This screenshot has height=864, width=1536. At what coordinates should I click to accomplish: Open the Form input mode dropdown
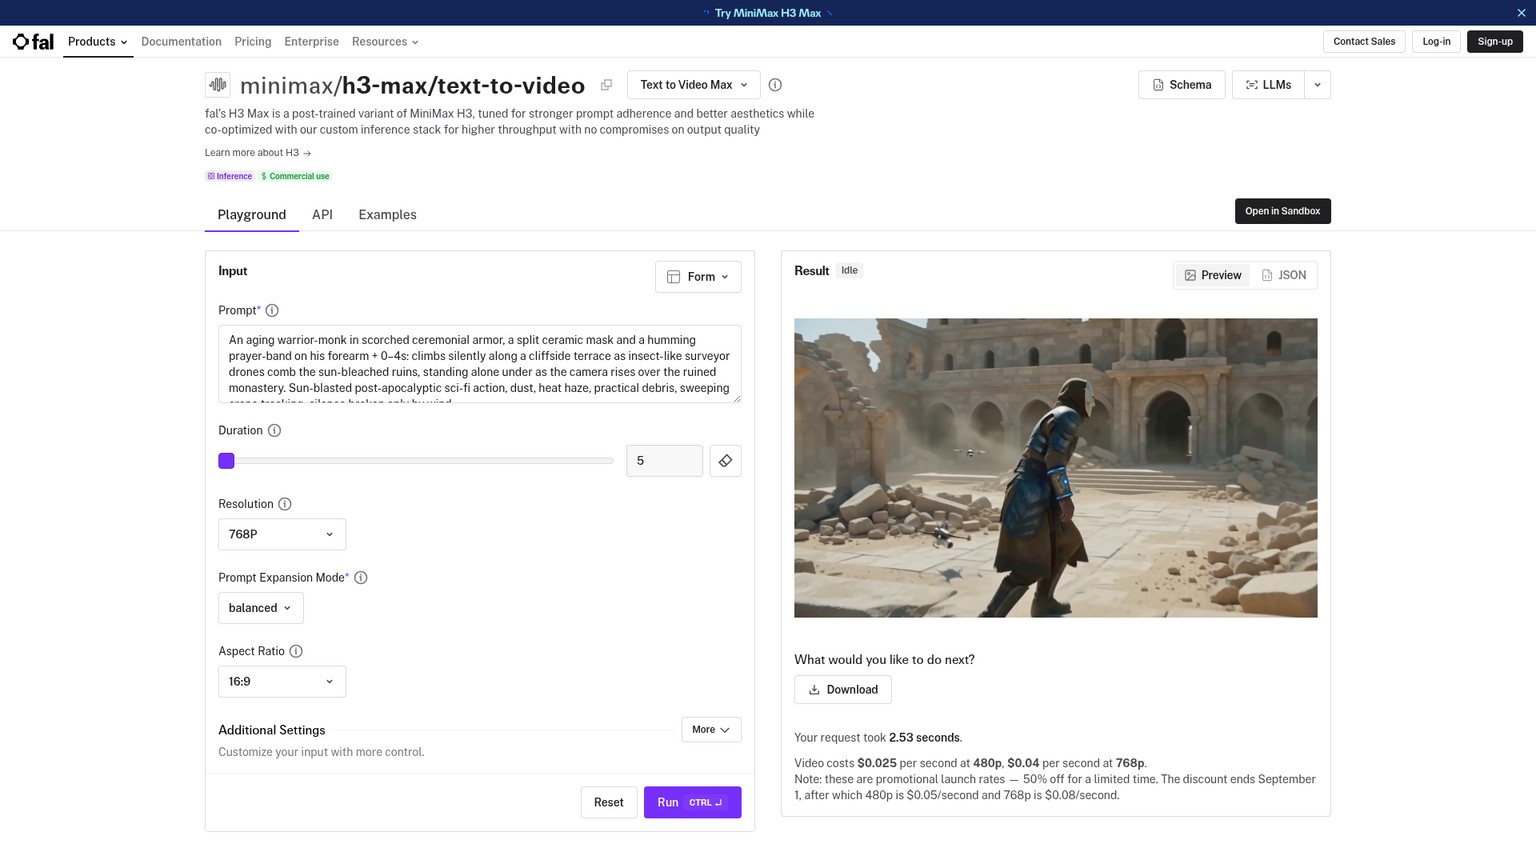(x=698, y=277)
